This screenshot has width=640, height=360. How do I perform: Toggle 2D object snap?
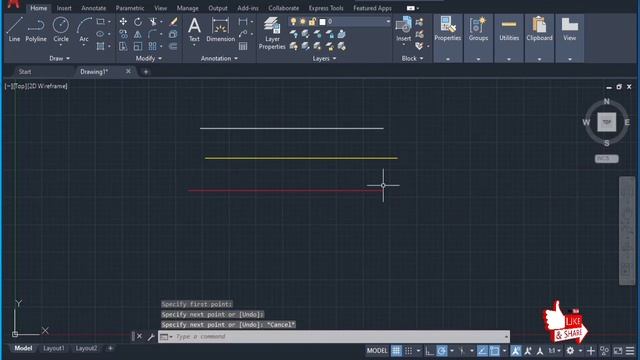tap(494, 351)
